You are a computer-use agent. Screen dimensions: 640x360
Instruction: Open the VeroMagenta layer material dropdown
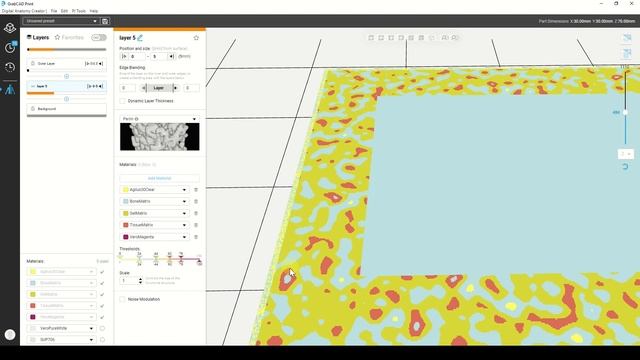pyautogui.click(x=155, y=237)
